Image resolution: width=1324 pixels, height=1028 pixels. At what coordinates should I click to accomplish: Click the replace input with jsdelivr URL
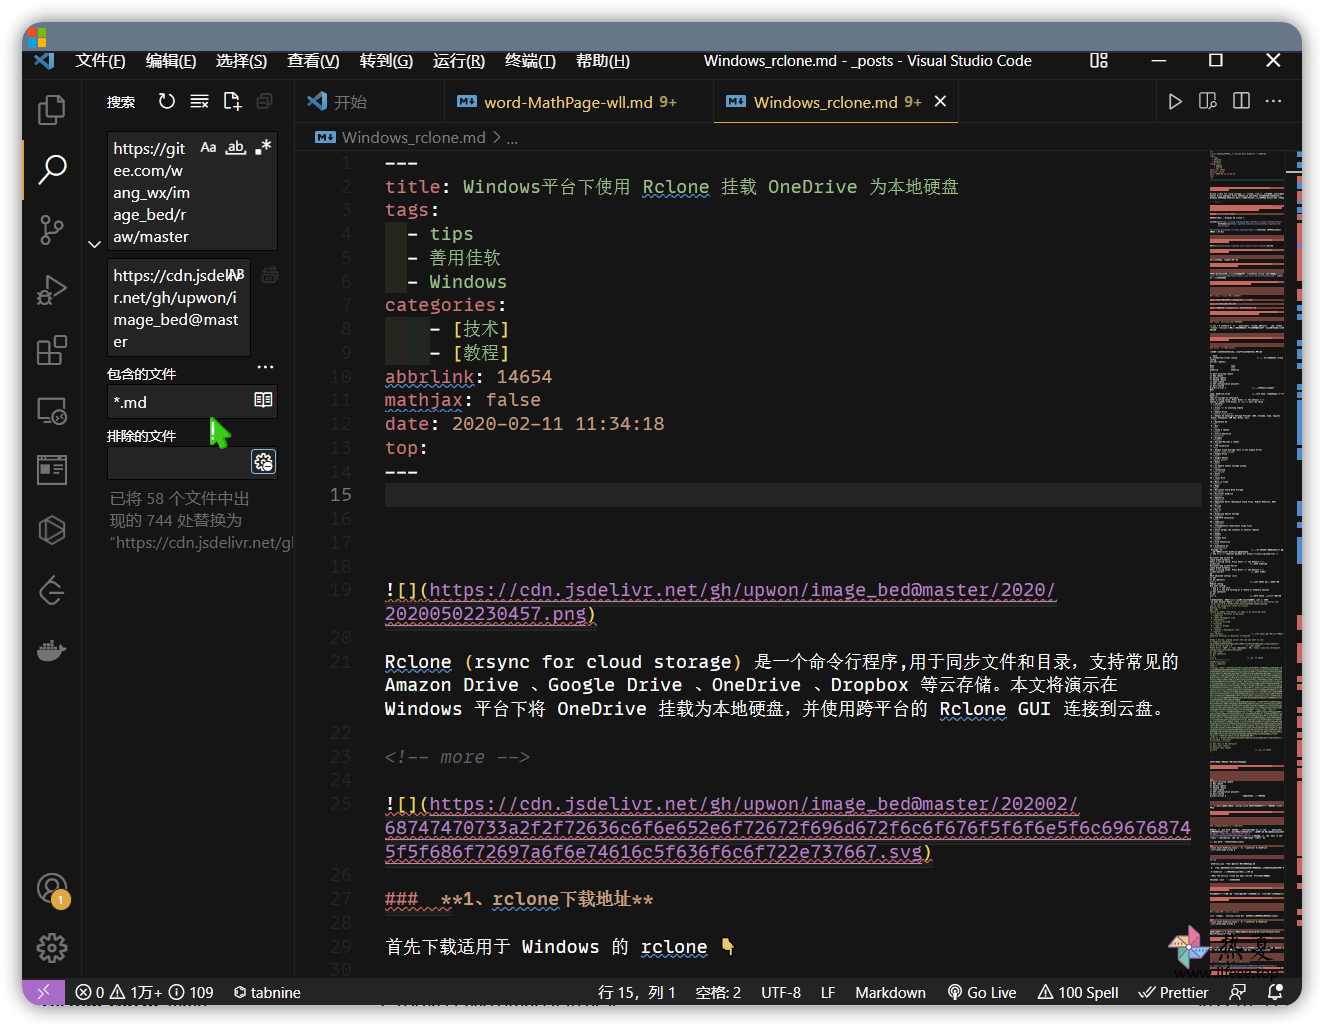178,308
